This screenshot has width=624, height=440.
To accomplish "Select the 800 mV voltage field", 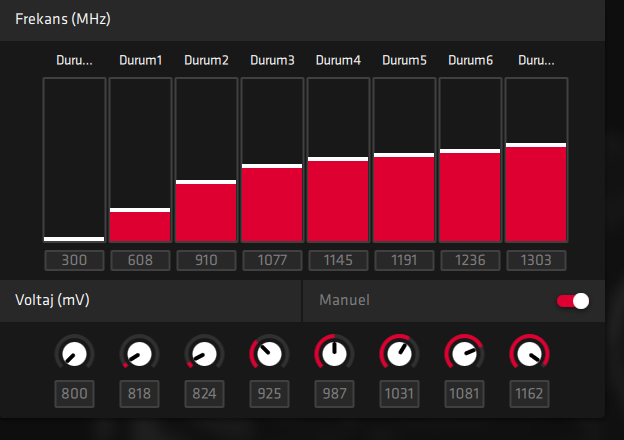I will coord(74,394).
